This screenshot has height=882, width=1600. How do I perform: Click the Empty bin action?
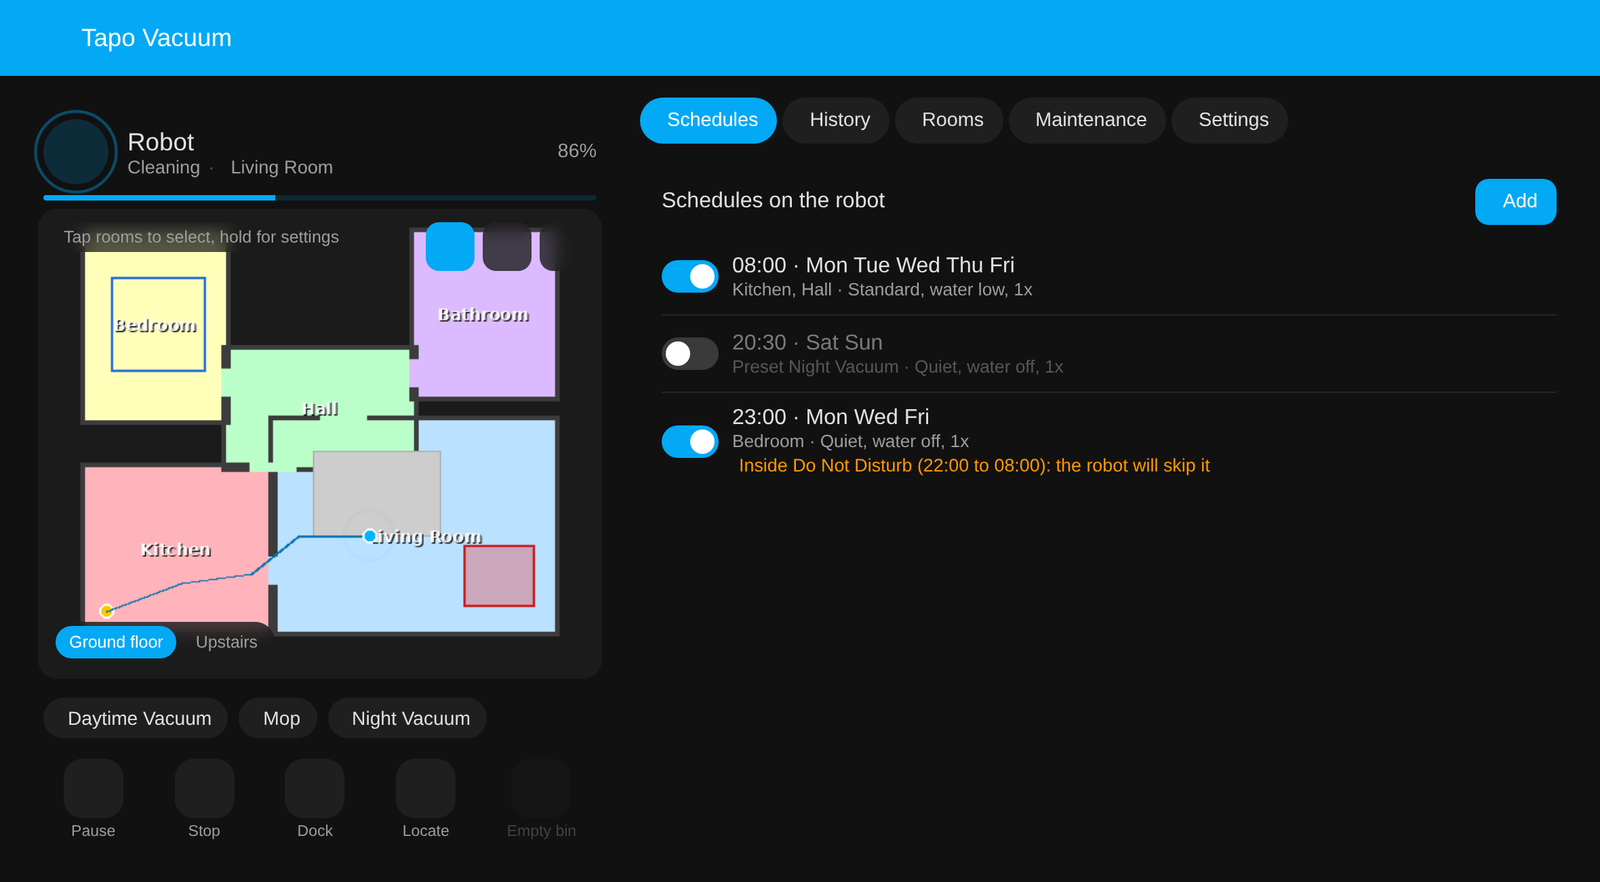[541, 788]
